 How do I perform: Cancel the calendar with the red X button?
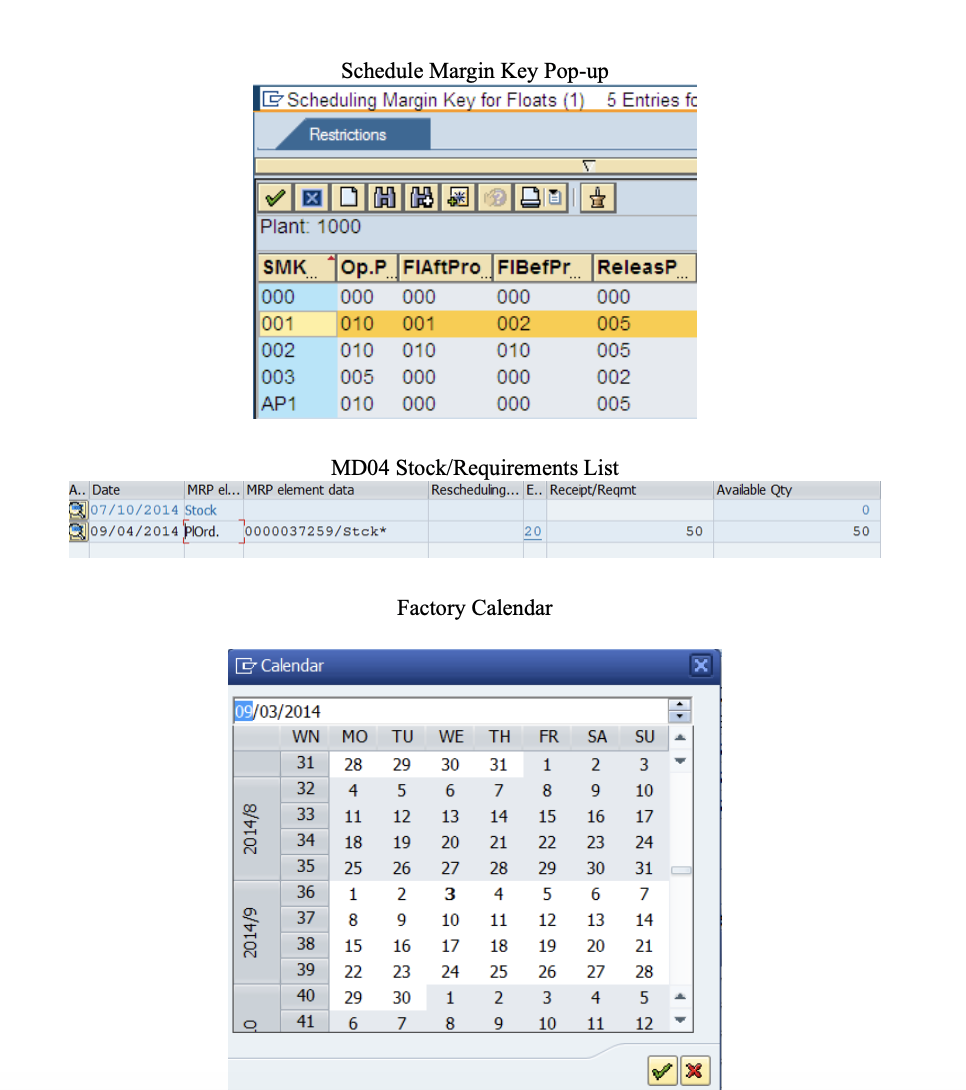pyautogui.click(x=695, y=1070)
